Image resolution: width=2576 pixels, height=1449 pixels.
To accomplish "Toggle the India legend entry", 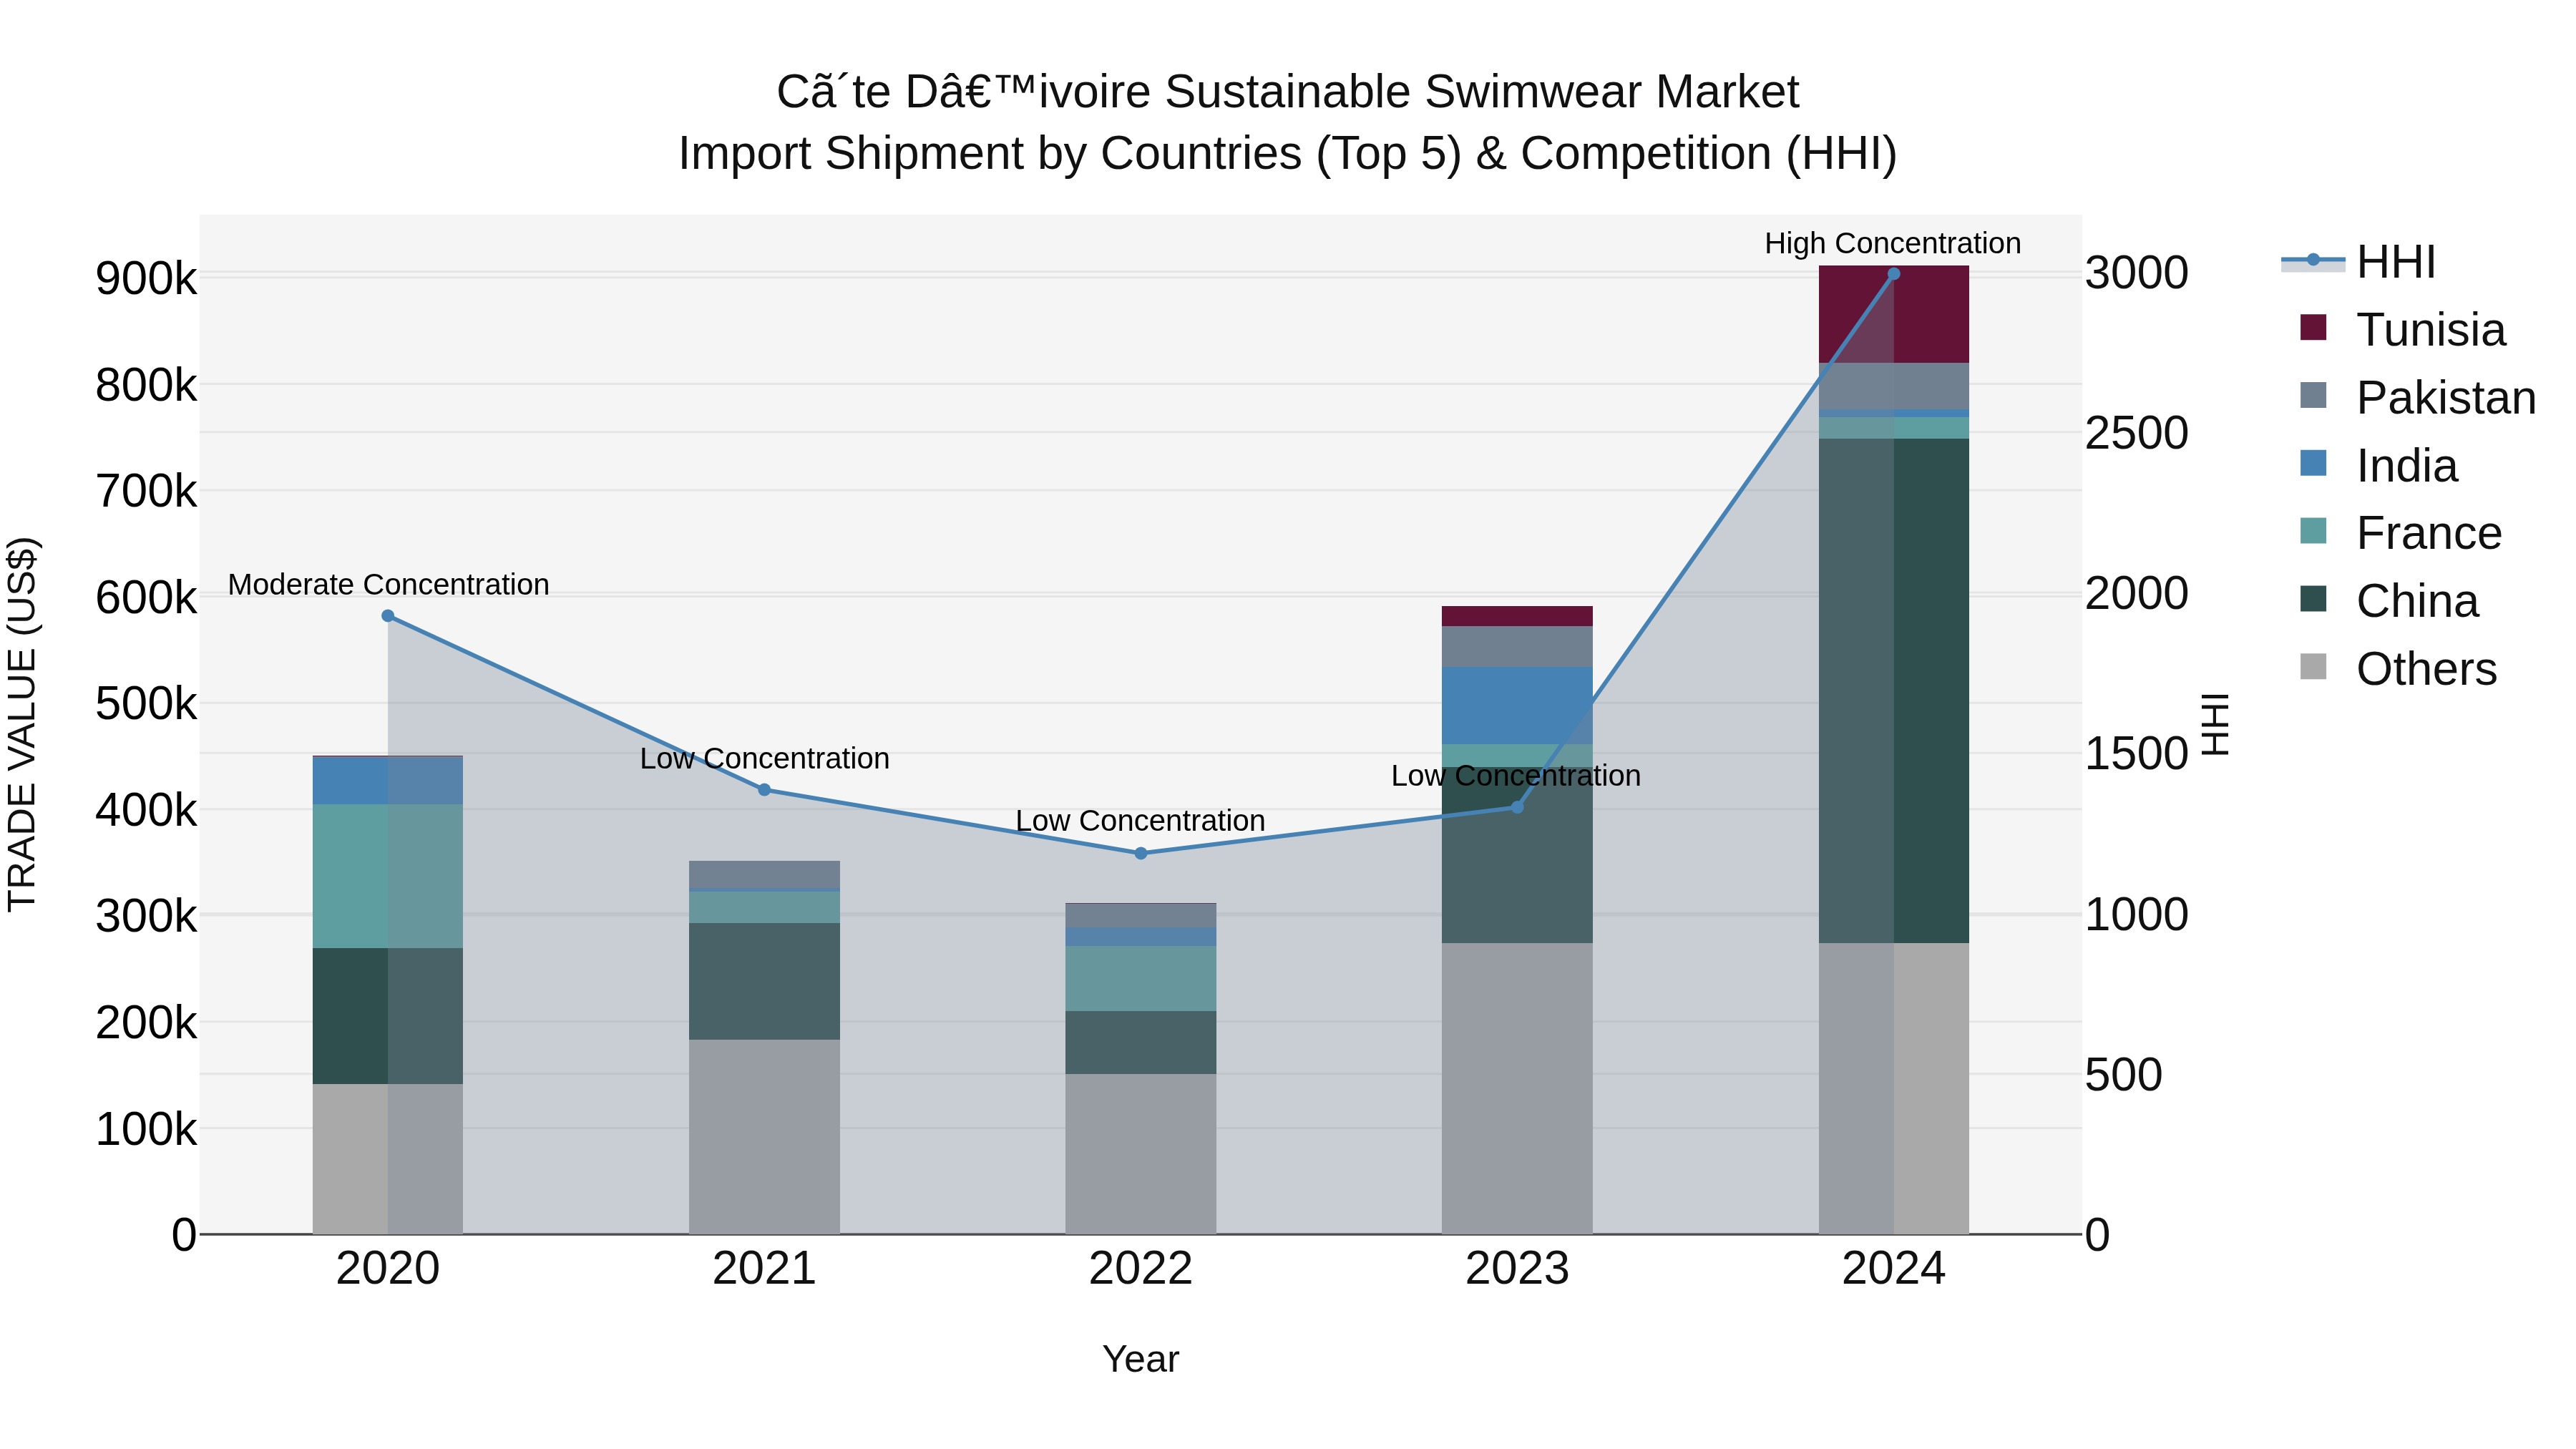I will pos(2378,466).
